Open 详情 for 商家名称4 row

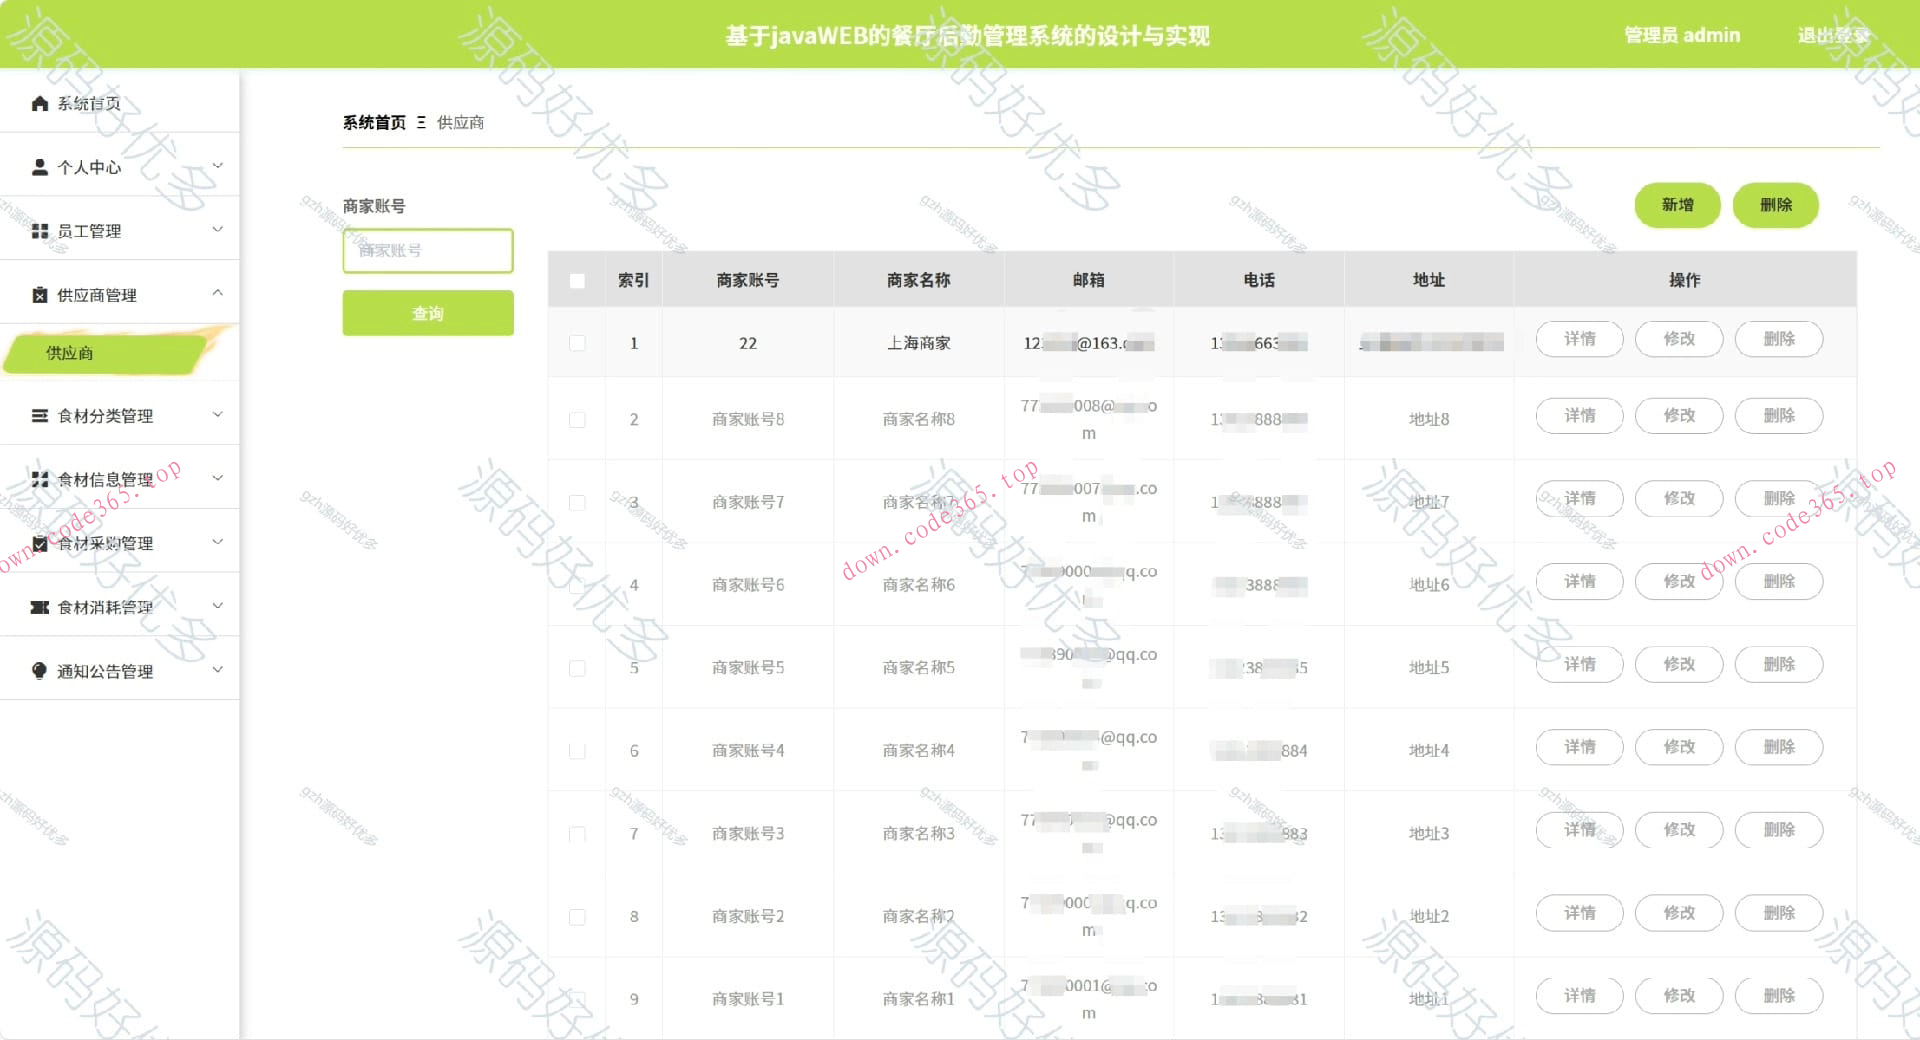[1579, 747]
